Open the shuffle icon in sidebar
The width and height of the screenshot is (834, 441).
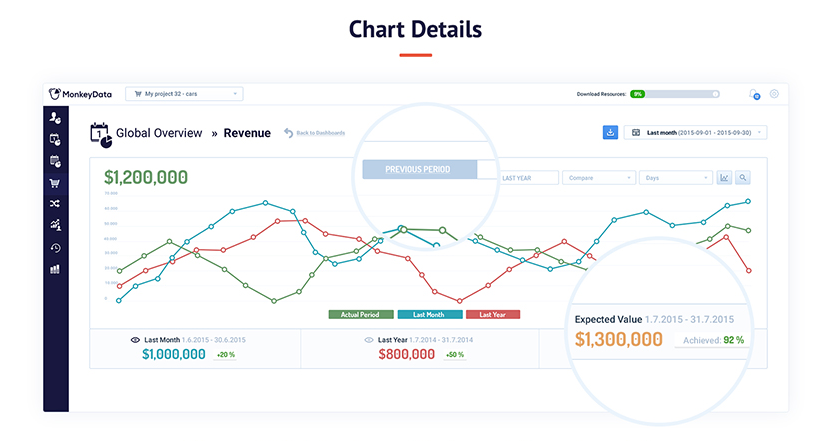[x=56, y=204]
